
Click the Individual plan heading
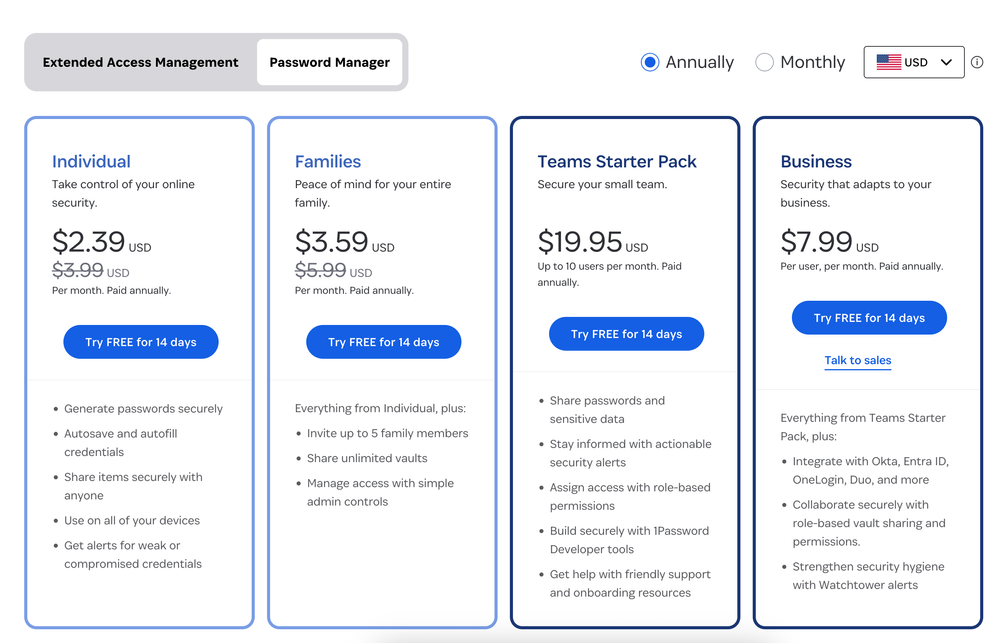[x=91, y=161]
